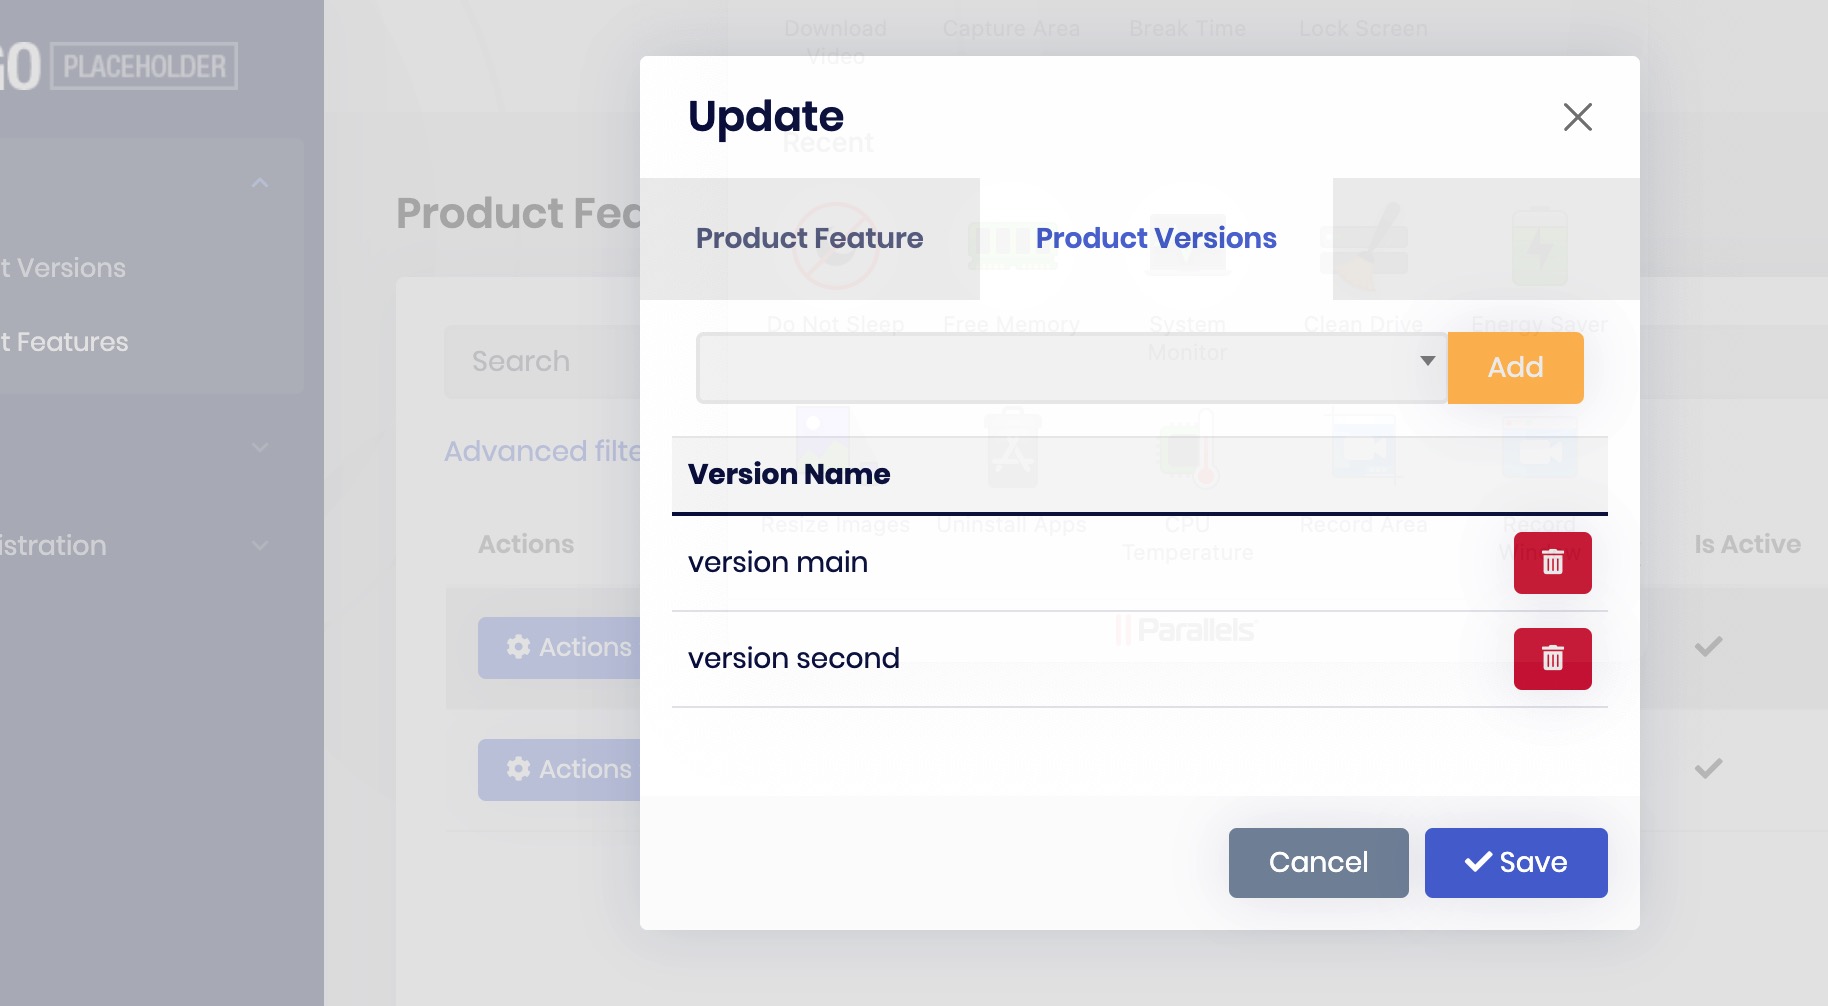Click the Add button
The image size is (1828, 1006).
click(x=1515, y=367)
